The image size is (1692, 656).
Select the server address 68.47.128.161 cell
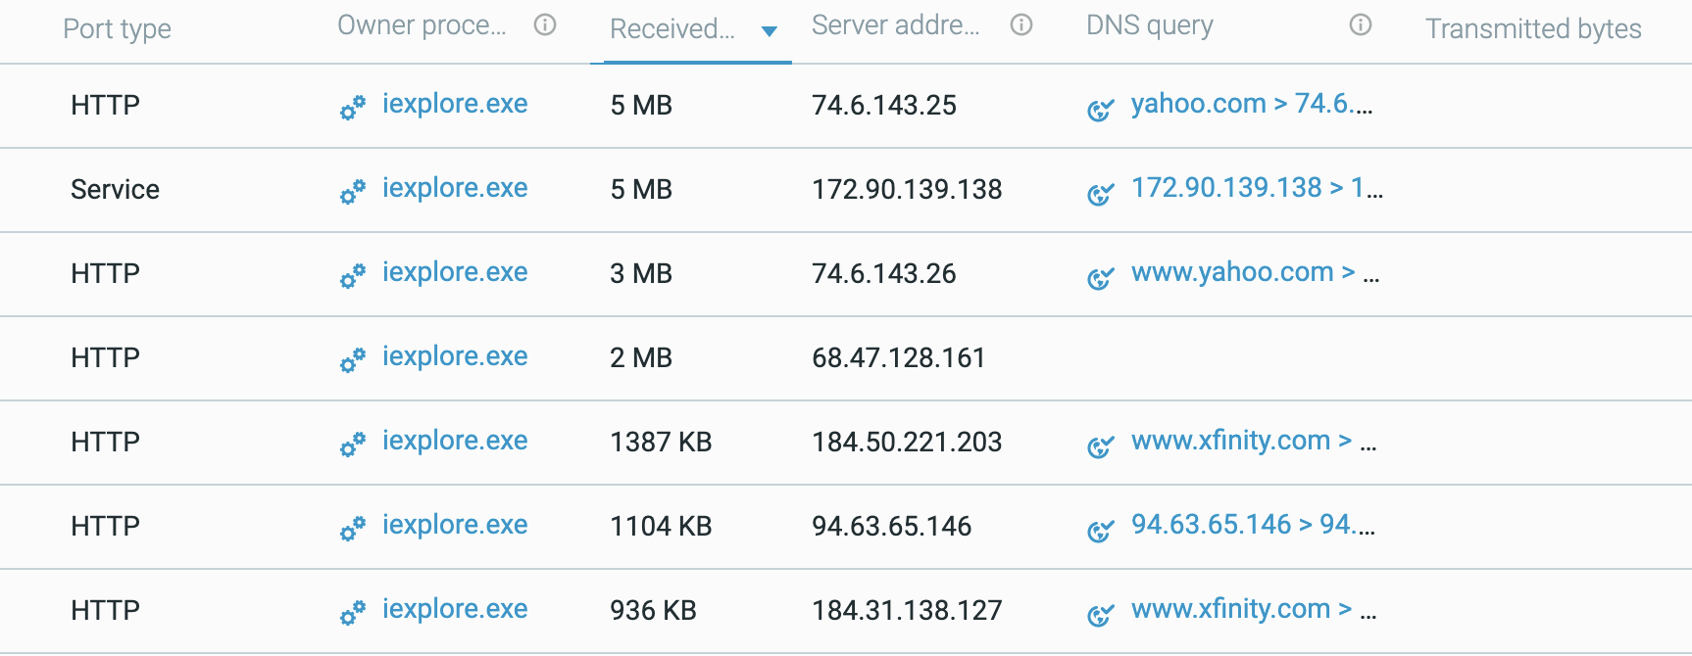click(x=898, y=358)
